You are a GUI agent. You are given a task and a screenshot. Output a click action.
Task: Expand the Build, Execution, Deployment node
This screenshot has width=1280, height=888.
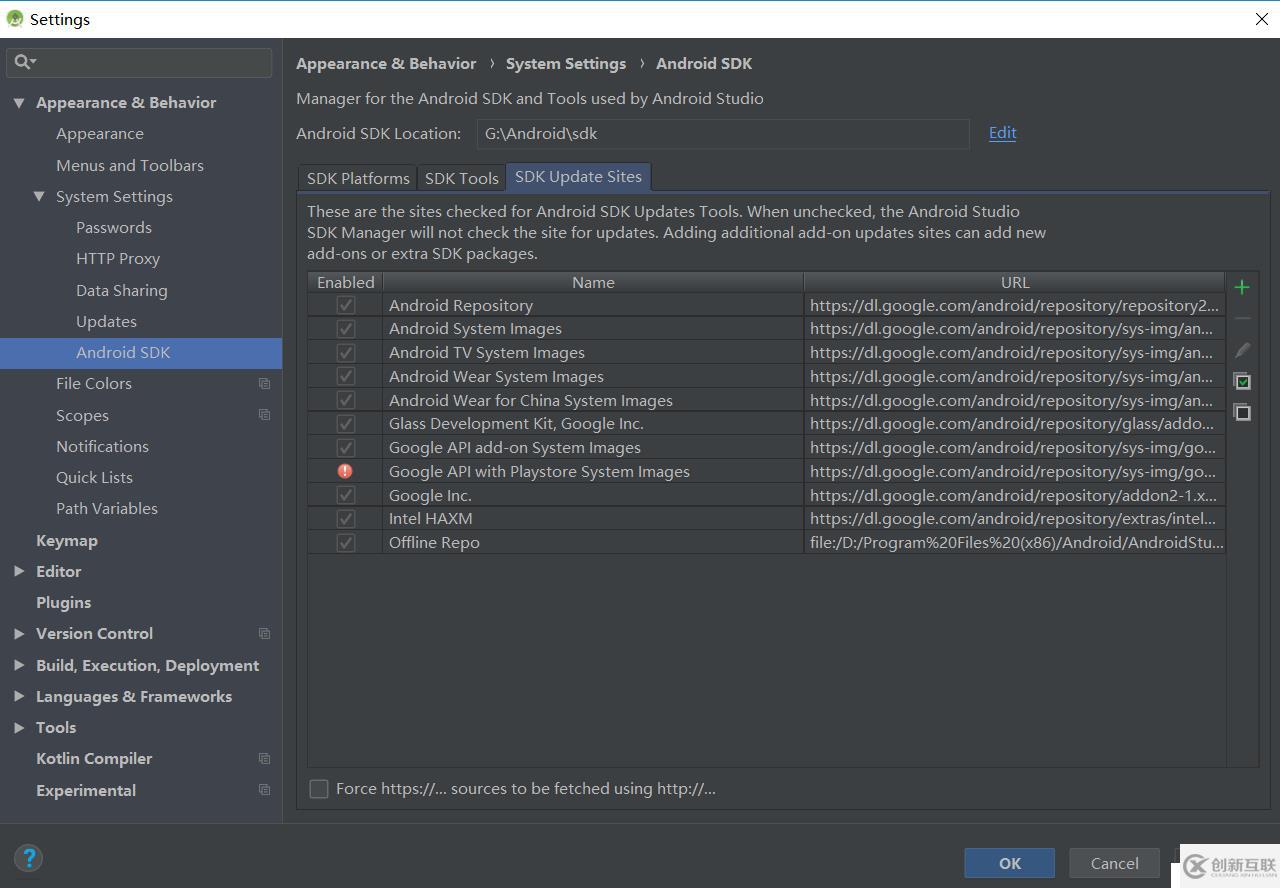coord(19,665)
